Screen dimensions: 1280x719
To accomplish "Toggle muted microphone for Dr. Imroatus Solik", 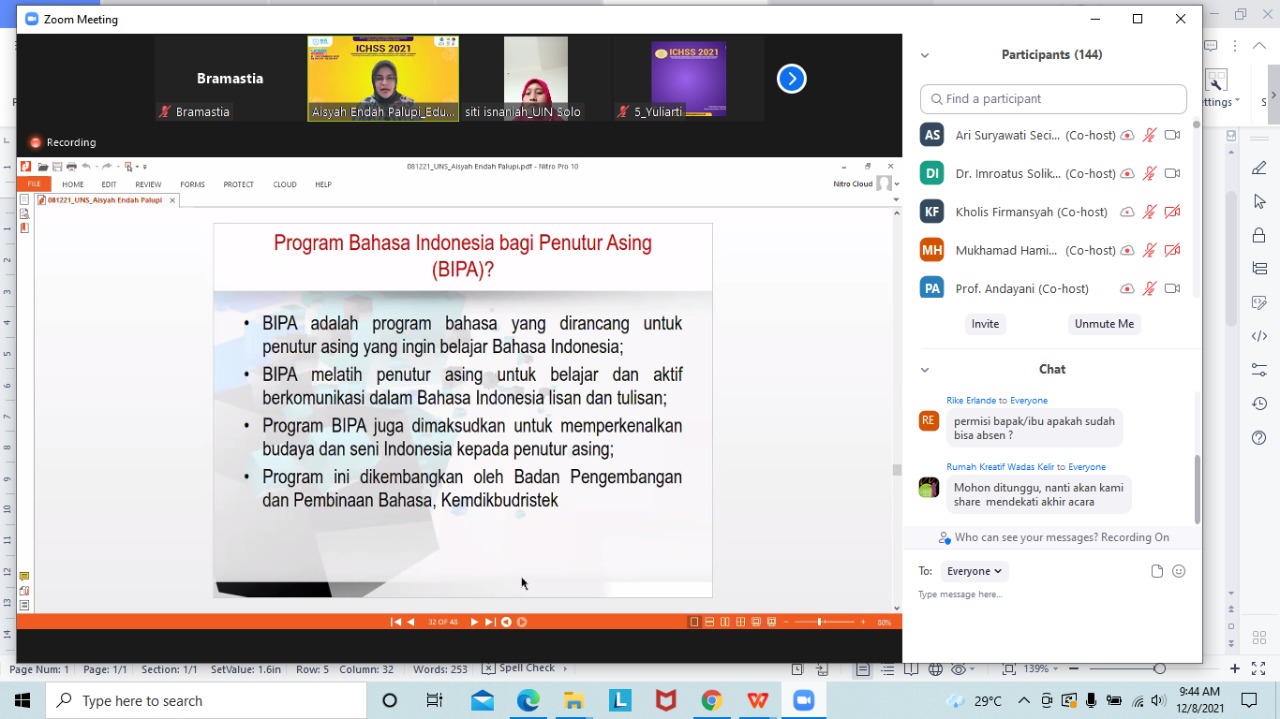I will point(1150,174).
